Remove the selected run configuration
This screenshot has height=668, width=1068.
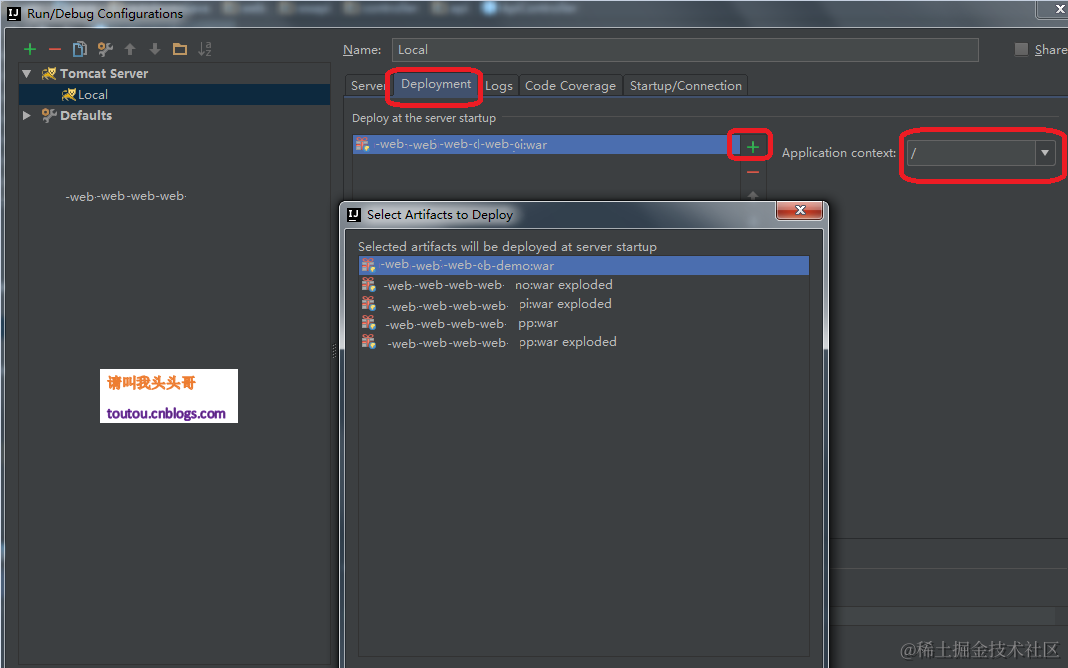(x=55, y=48)
